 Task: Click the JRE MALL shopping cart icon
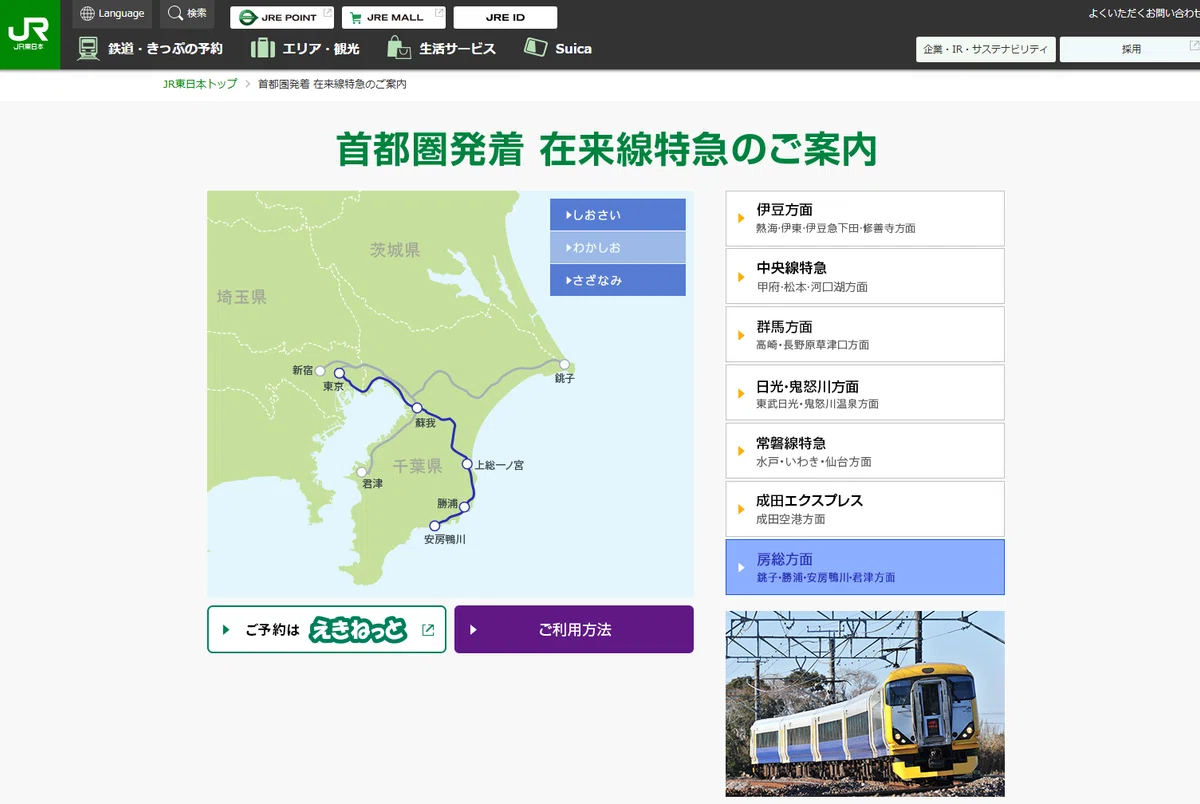point(356,17)
